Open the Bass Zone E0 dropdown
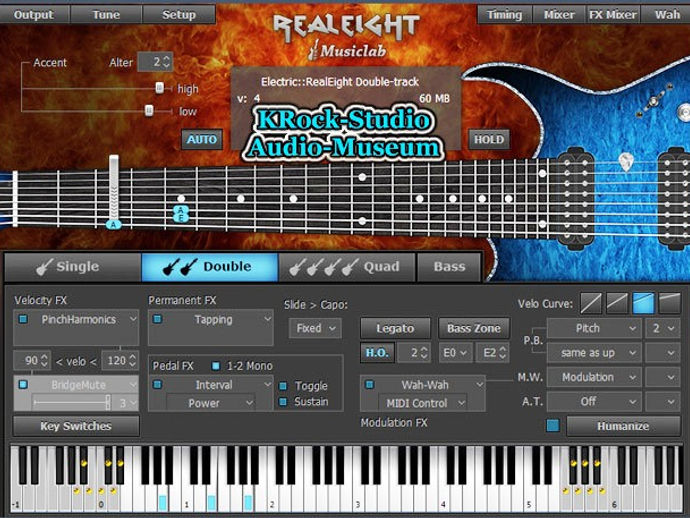This screenshot has width=690, height=518. click(x=455, y=353)
